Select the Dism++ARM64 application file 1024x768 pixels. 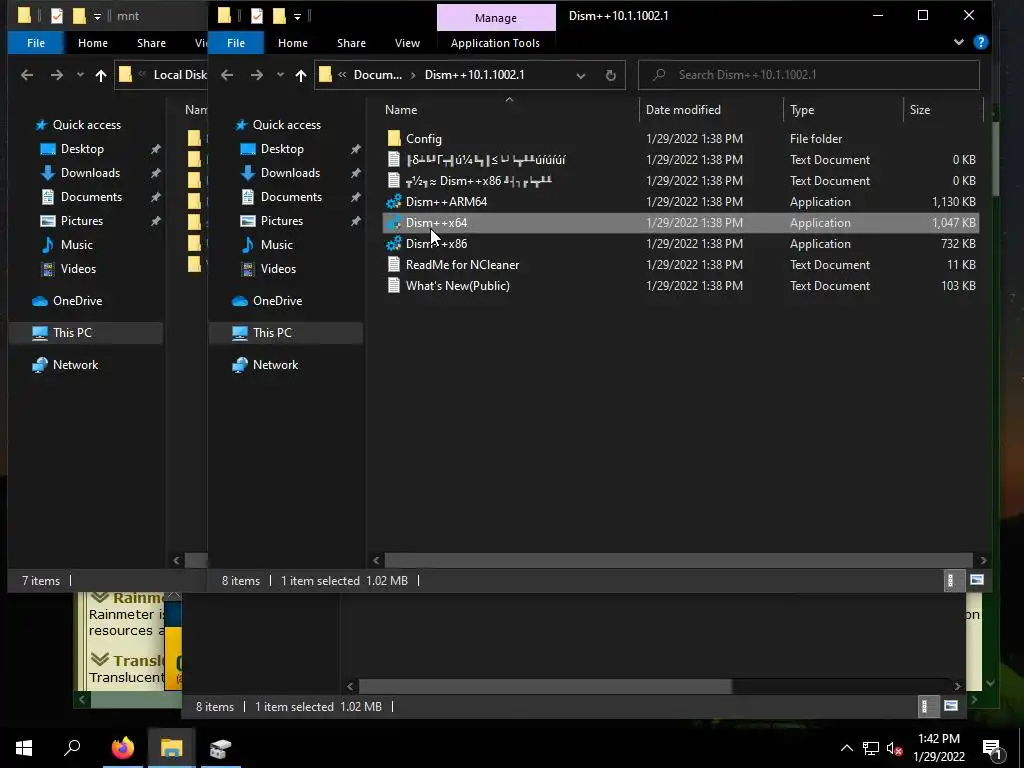tap(446, 202)
